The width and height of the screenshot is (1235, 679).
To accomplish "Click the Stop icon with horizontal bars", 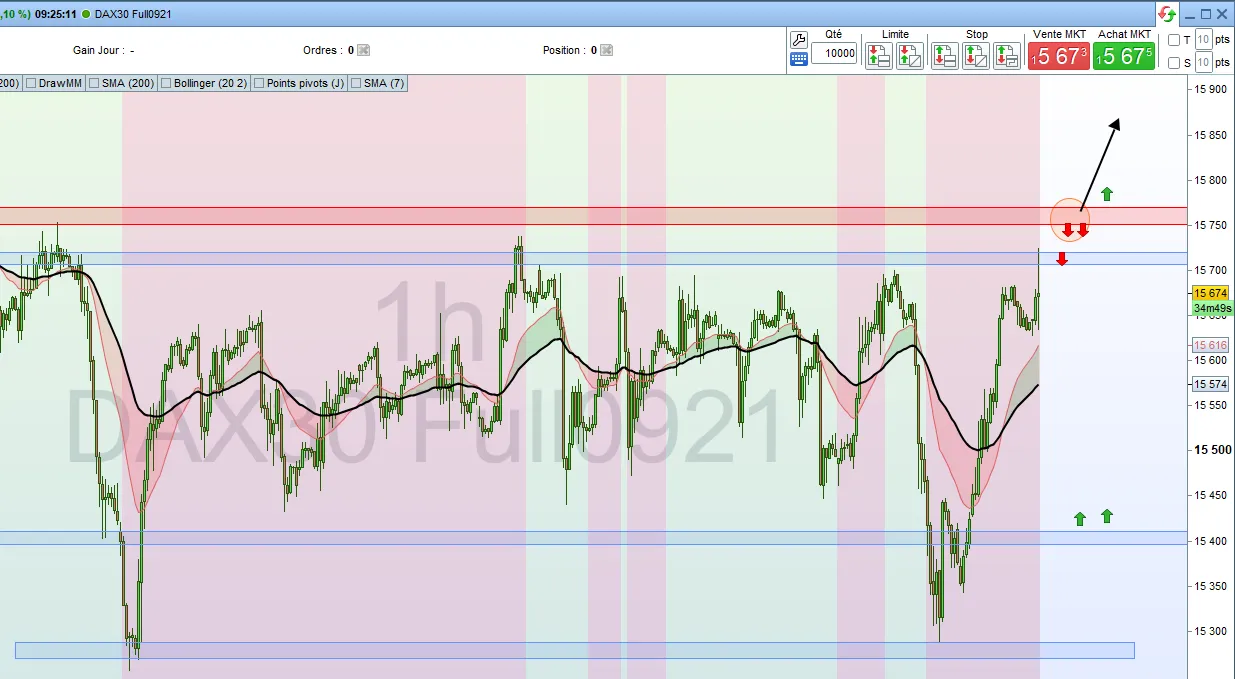I will 944,56.
